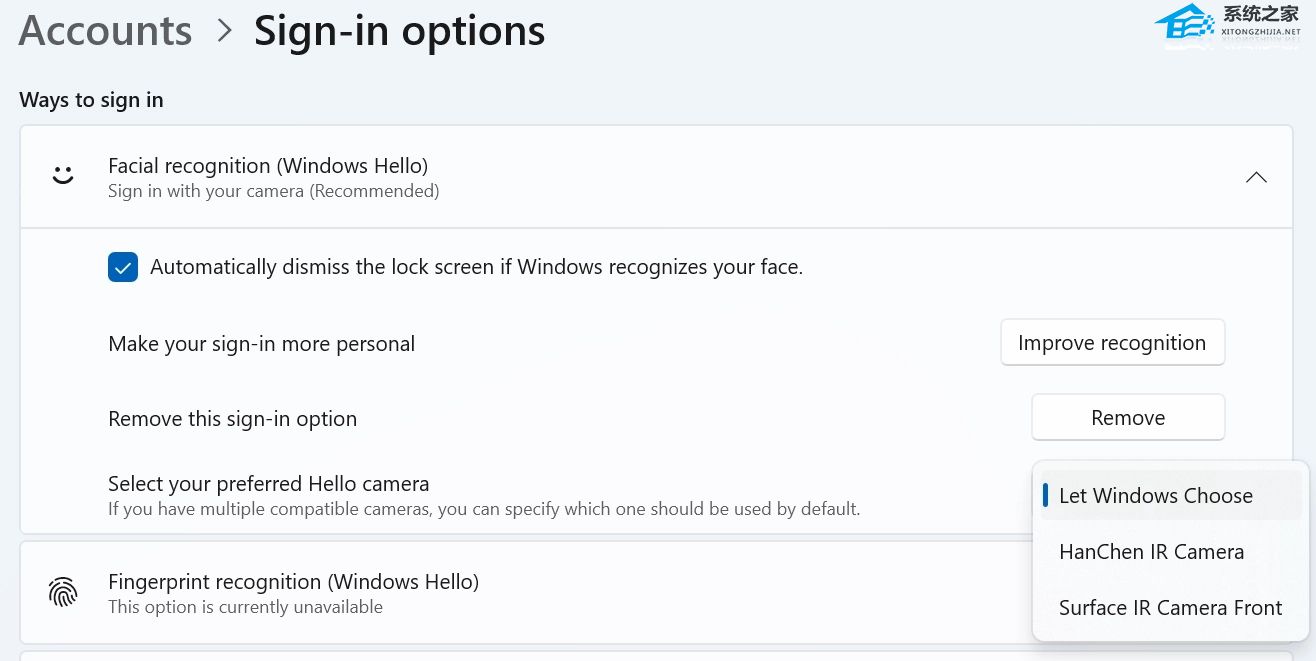The image size is (1316, 661).
Task: Pick Surface IR Camera Front option
Action: [x=1170, y=608]
